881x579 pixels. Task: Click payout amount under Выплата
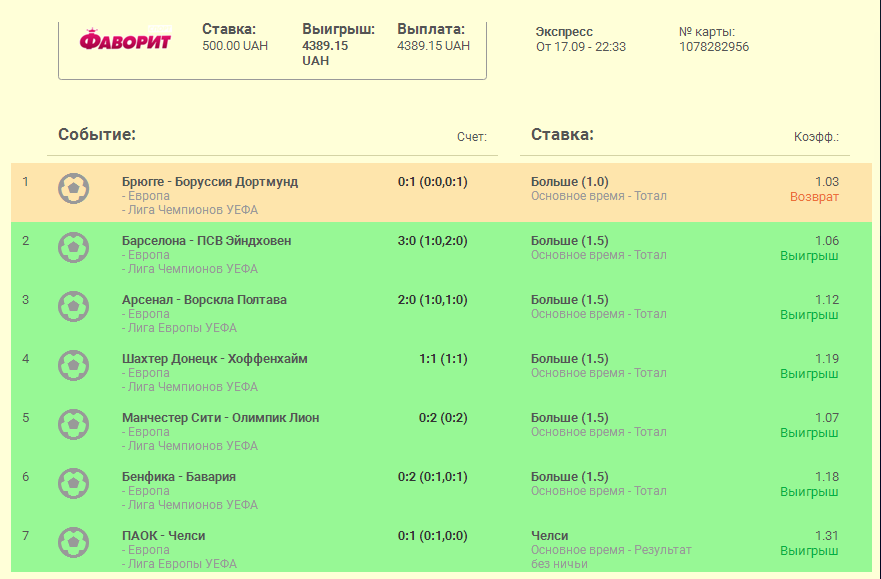[x=433, y=46]
